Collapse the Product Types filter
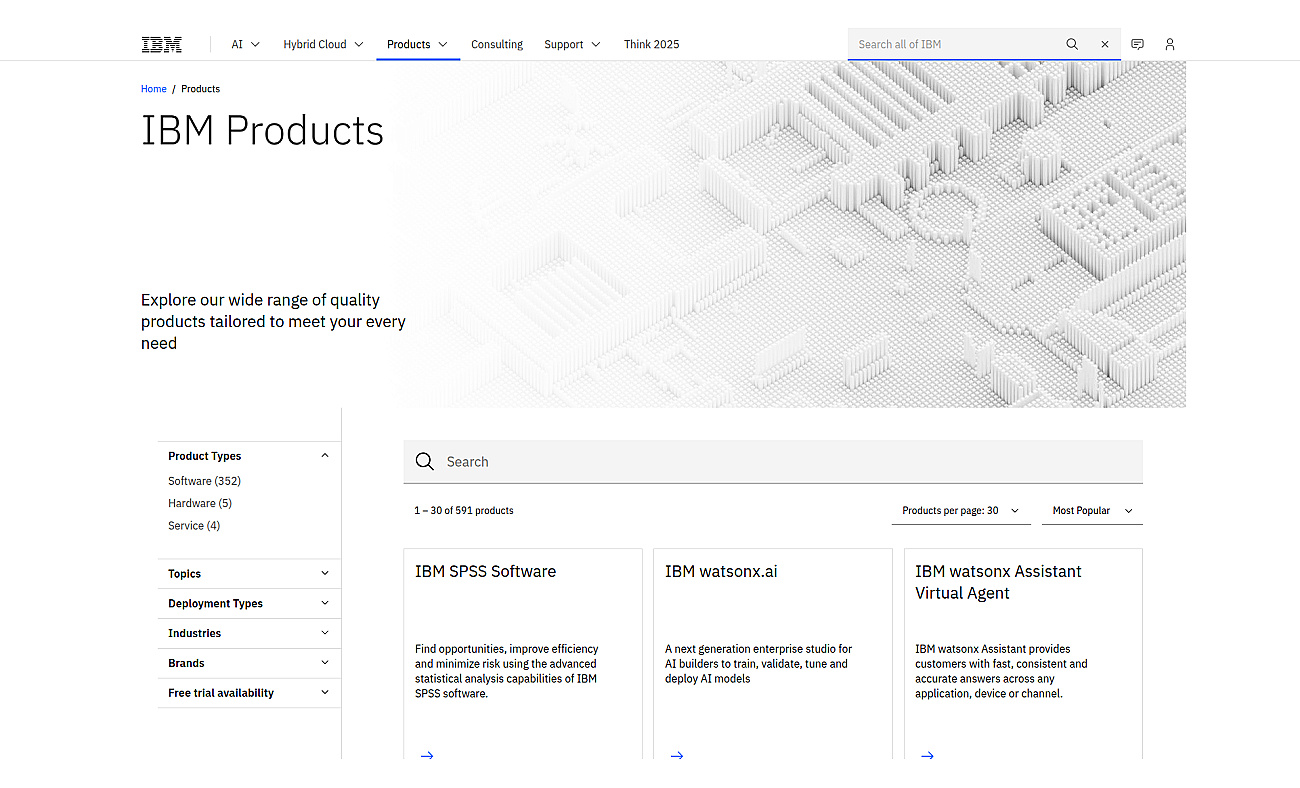Screen dimensions: 1300x788 pos(249,456)
